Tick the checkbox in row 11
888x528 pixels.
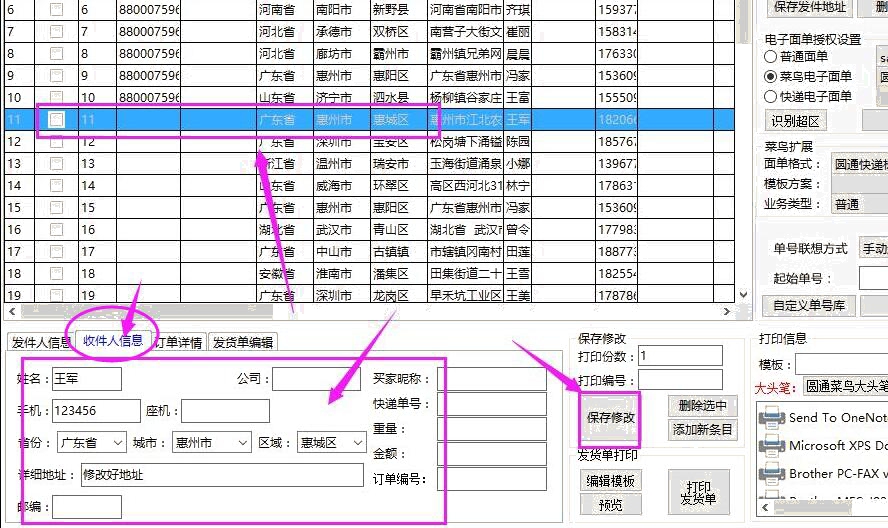[x=56, y=120]
